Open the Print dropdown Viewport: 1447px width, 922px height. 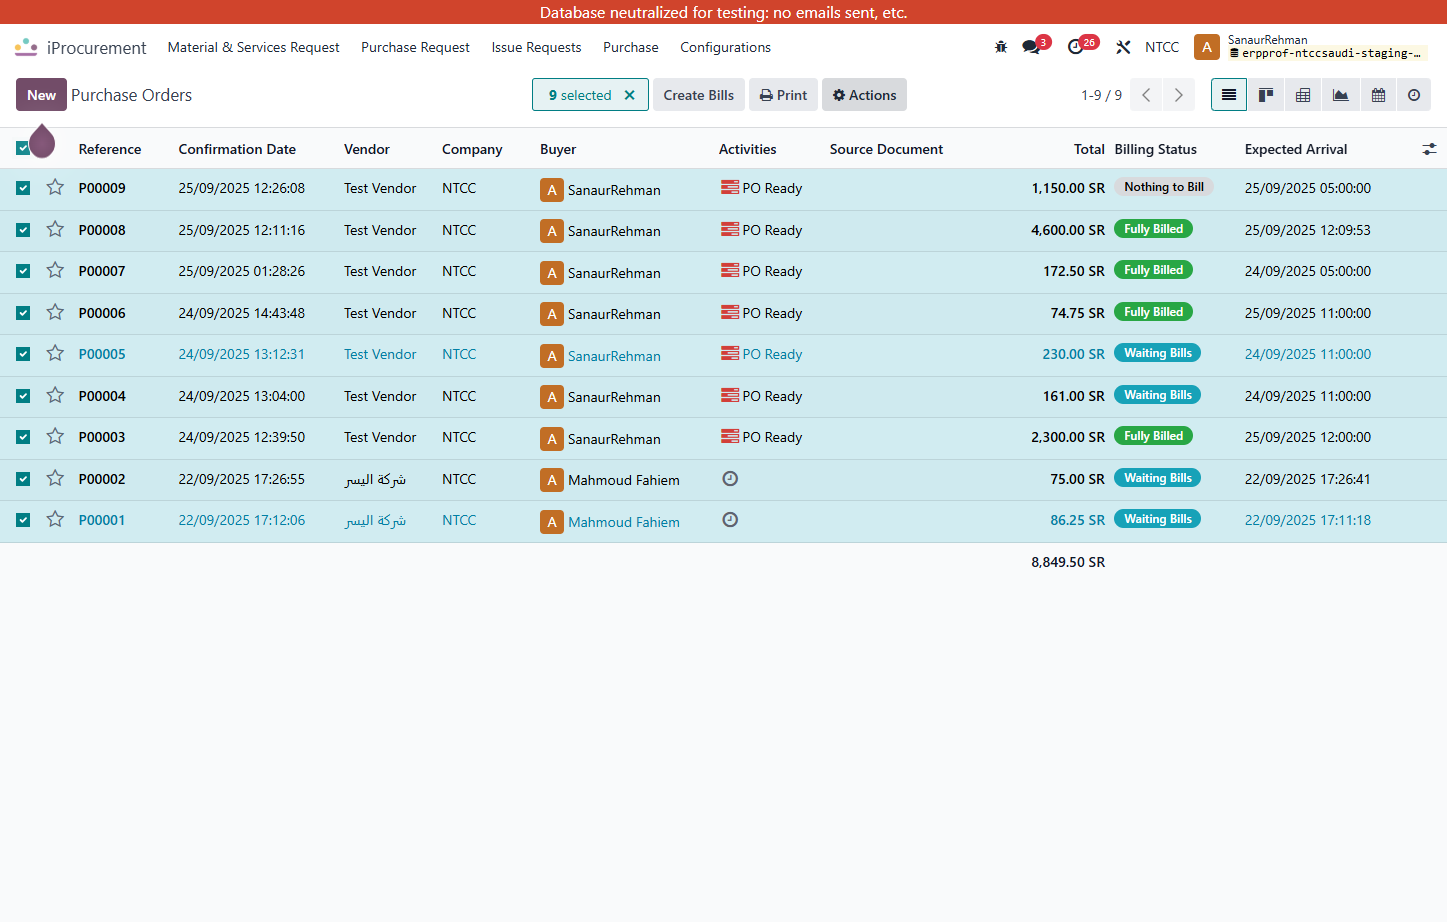coord(783,95)
